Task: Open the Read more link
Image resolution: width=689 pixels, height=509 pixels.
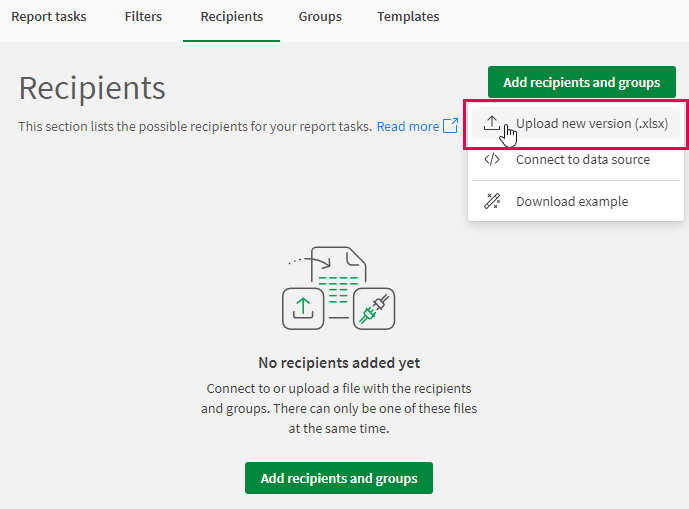Action: coord(407,127)
